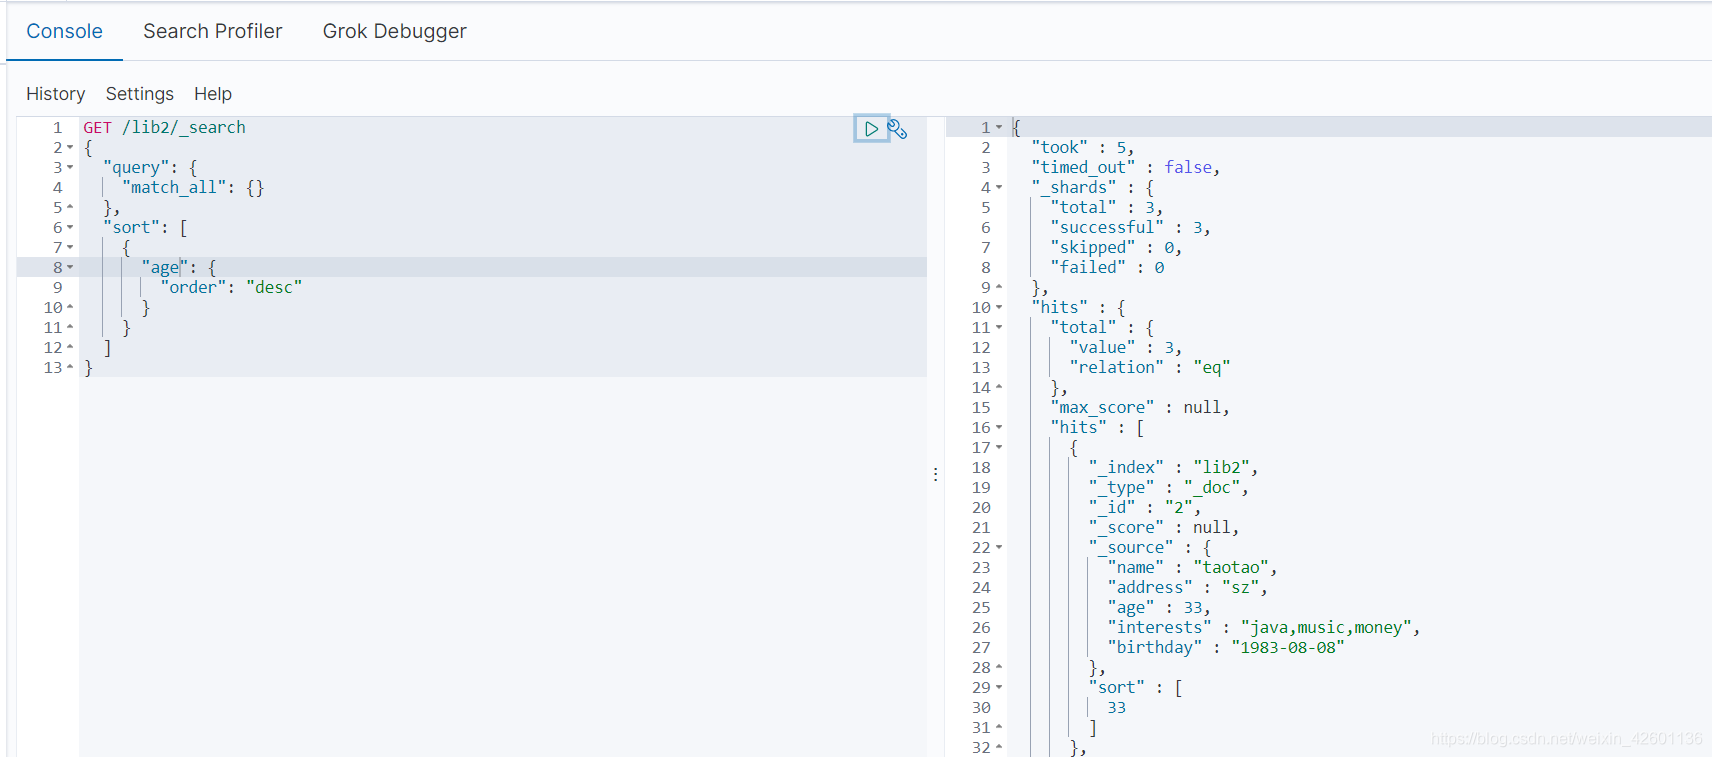The width and height of the screenshot is (1712, 757).
Task: Click the "birthday" : "1983-08-08" line
Action: coord(1226,647)
